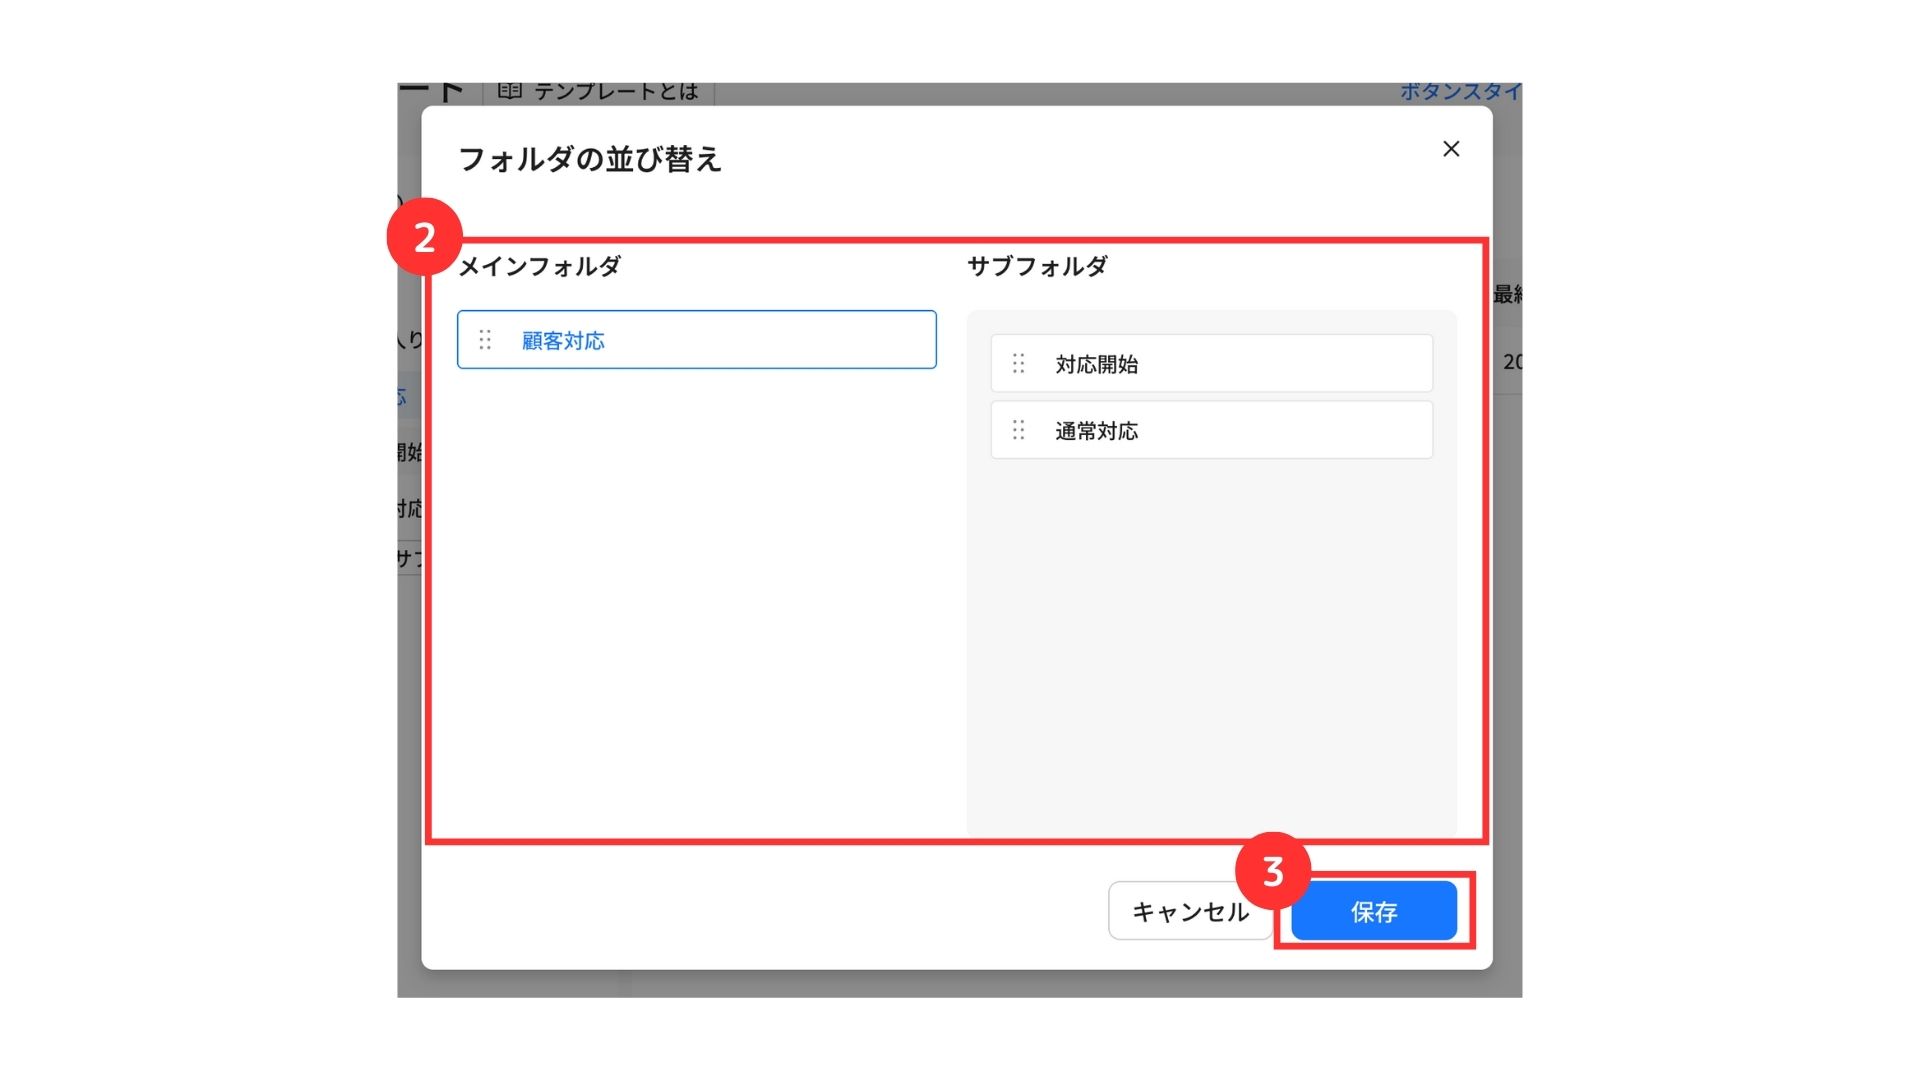Click the drag handle beside 顧客対応

click(x=485, y=340)
